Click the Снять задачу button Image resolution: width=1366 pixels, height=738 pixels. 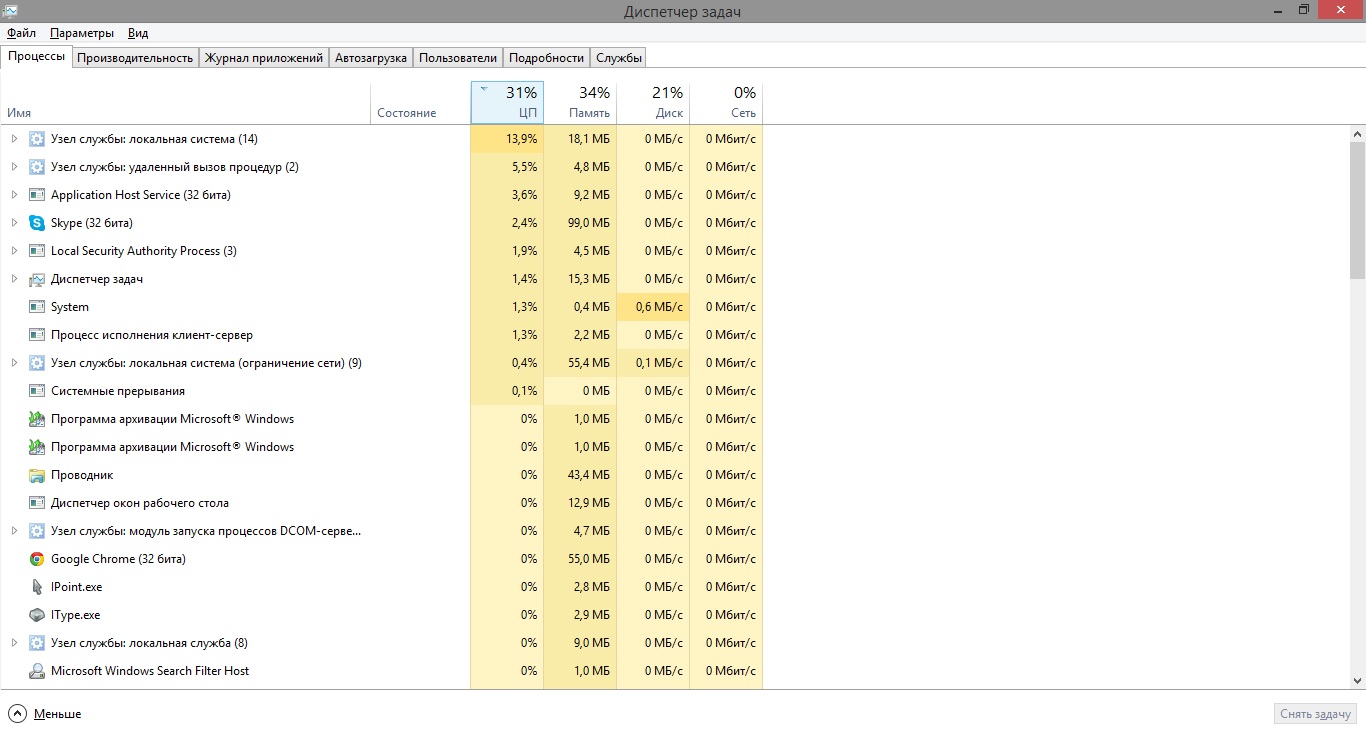tap(1316, 714)
